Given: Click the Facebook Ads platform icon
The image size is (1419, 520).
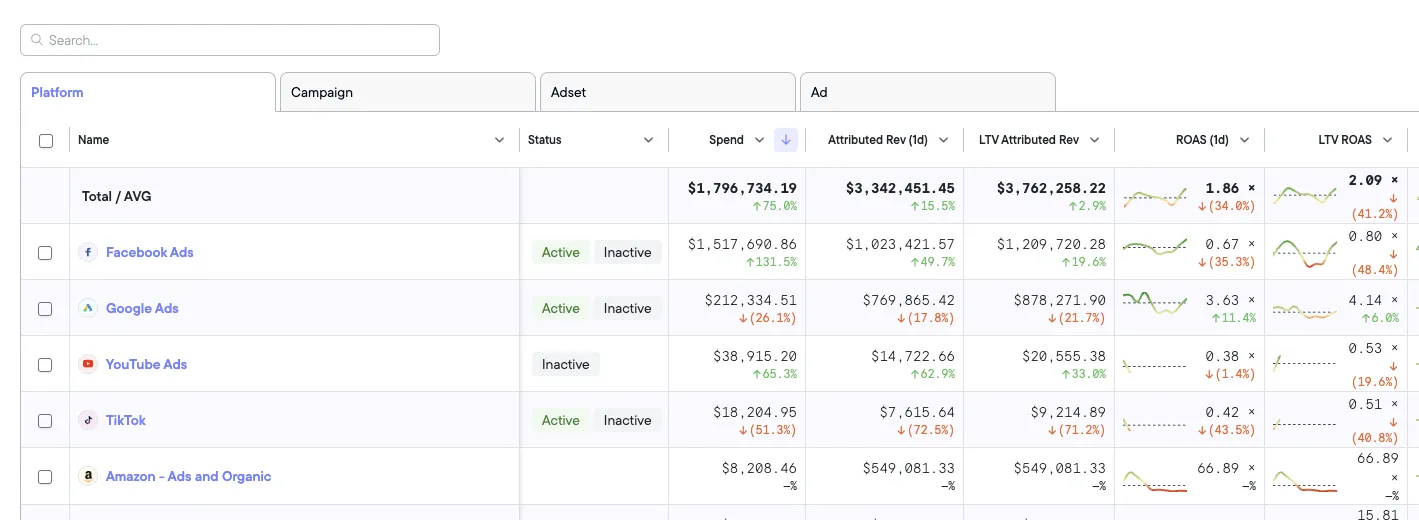Looking at the screenshot, I should (88, 252).
